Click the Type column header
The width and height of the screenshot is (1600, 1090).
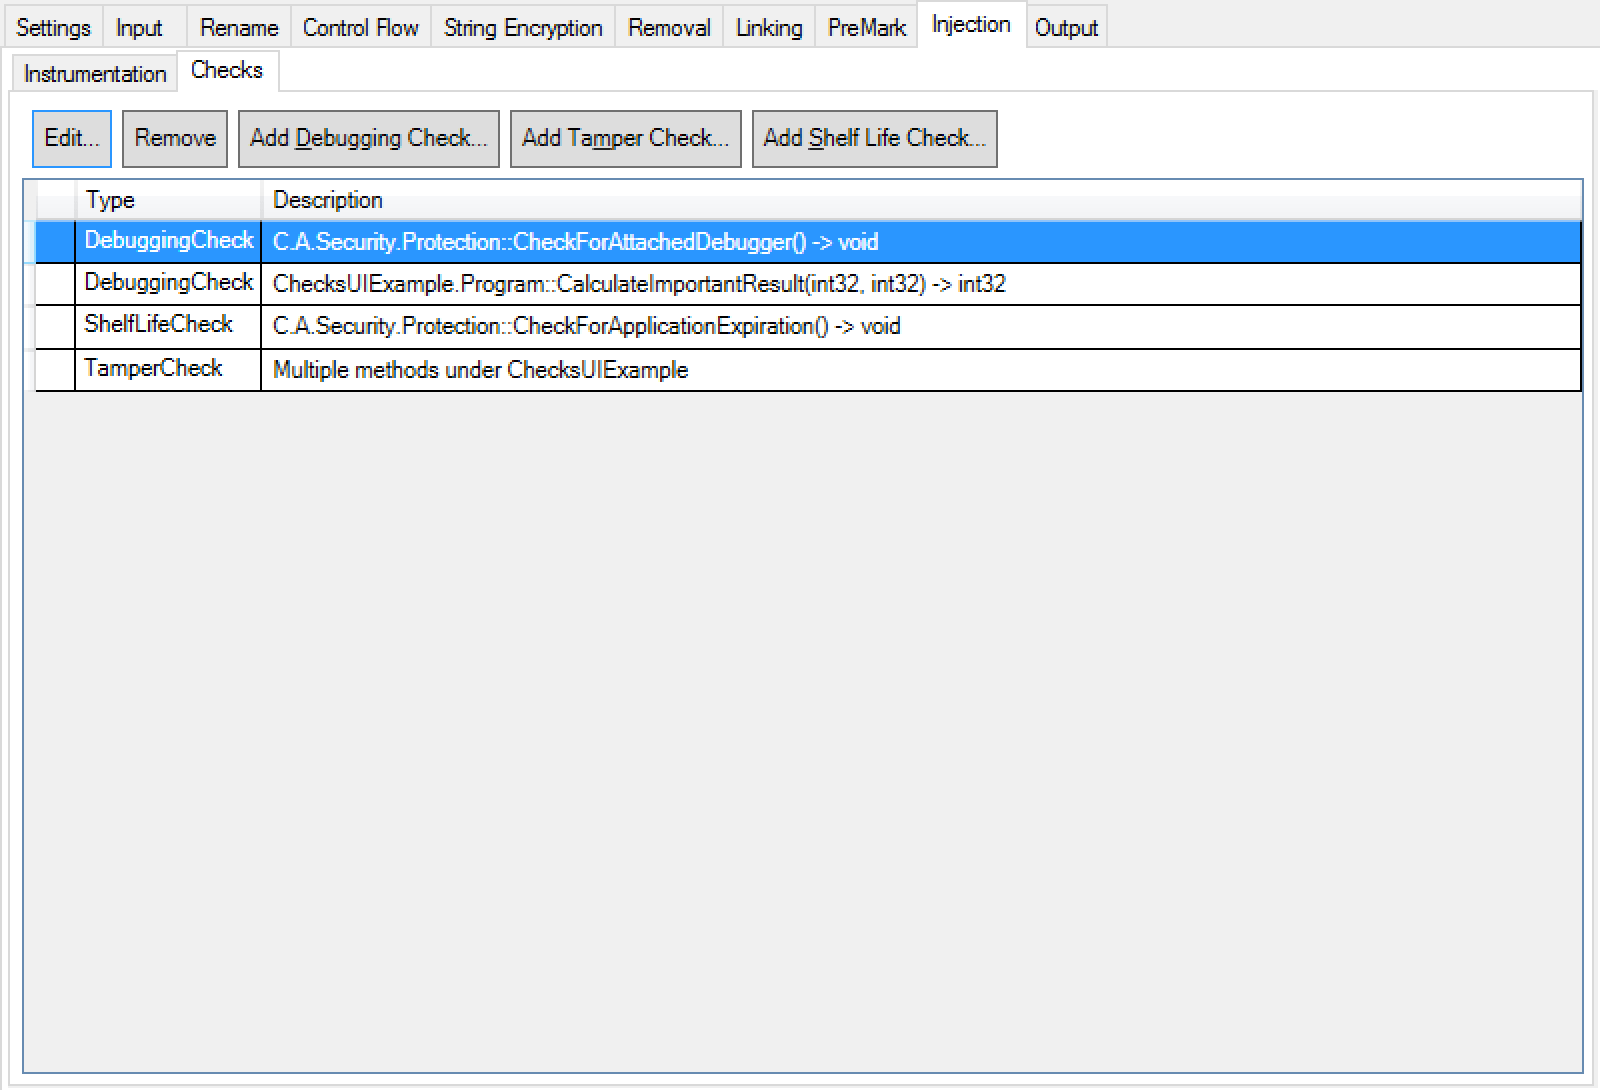[x=110, y=199]
